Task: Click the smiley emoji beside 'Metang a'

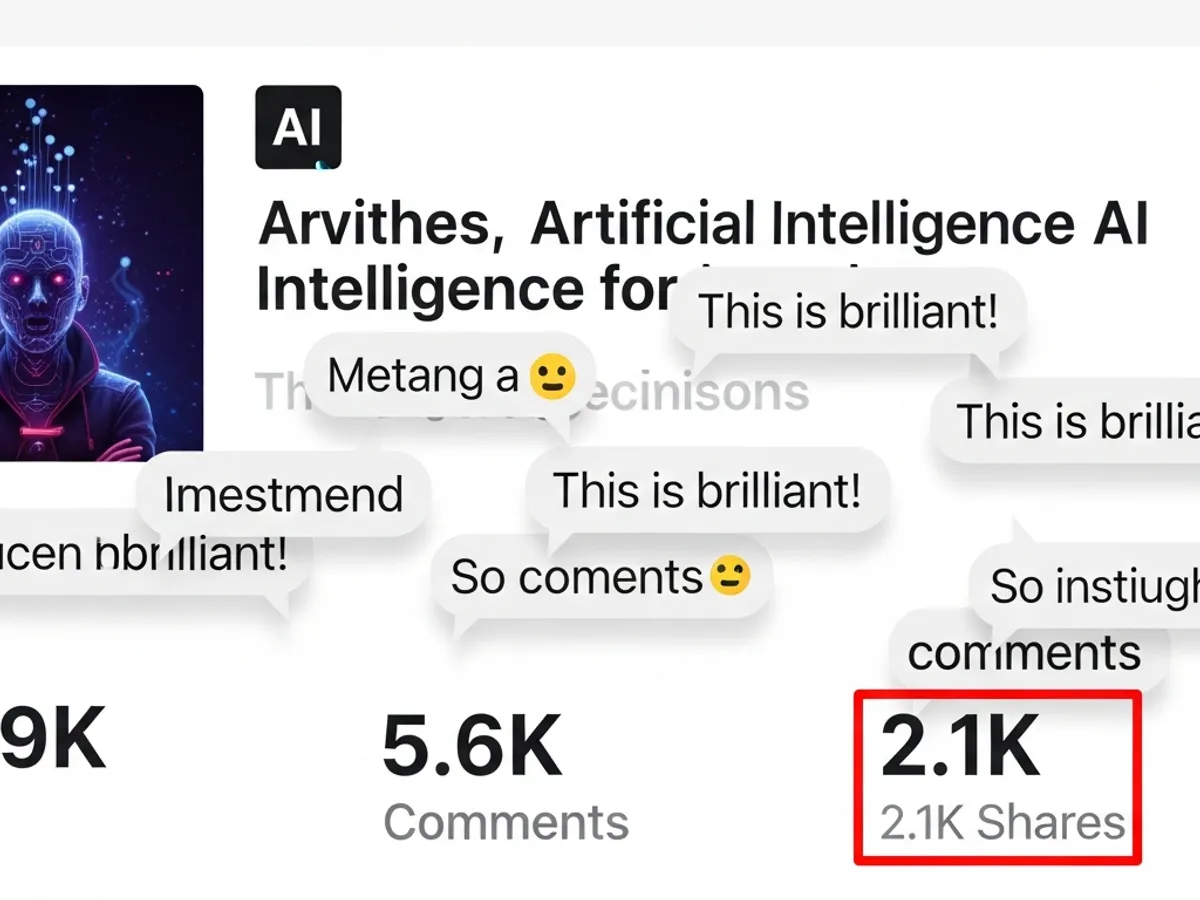Action: pos(553,375)
